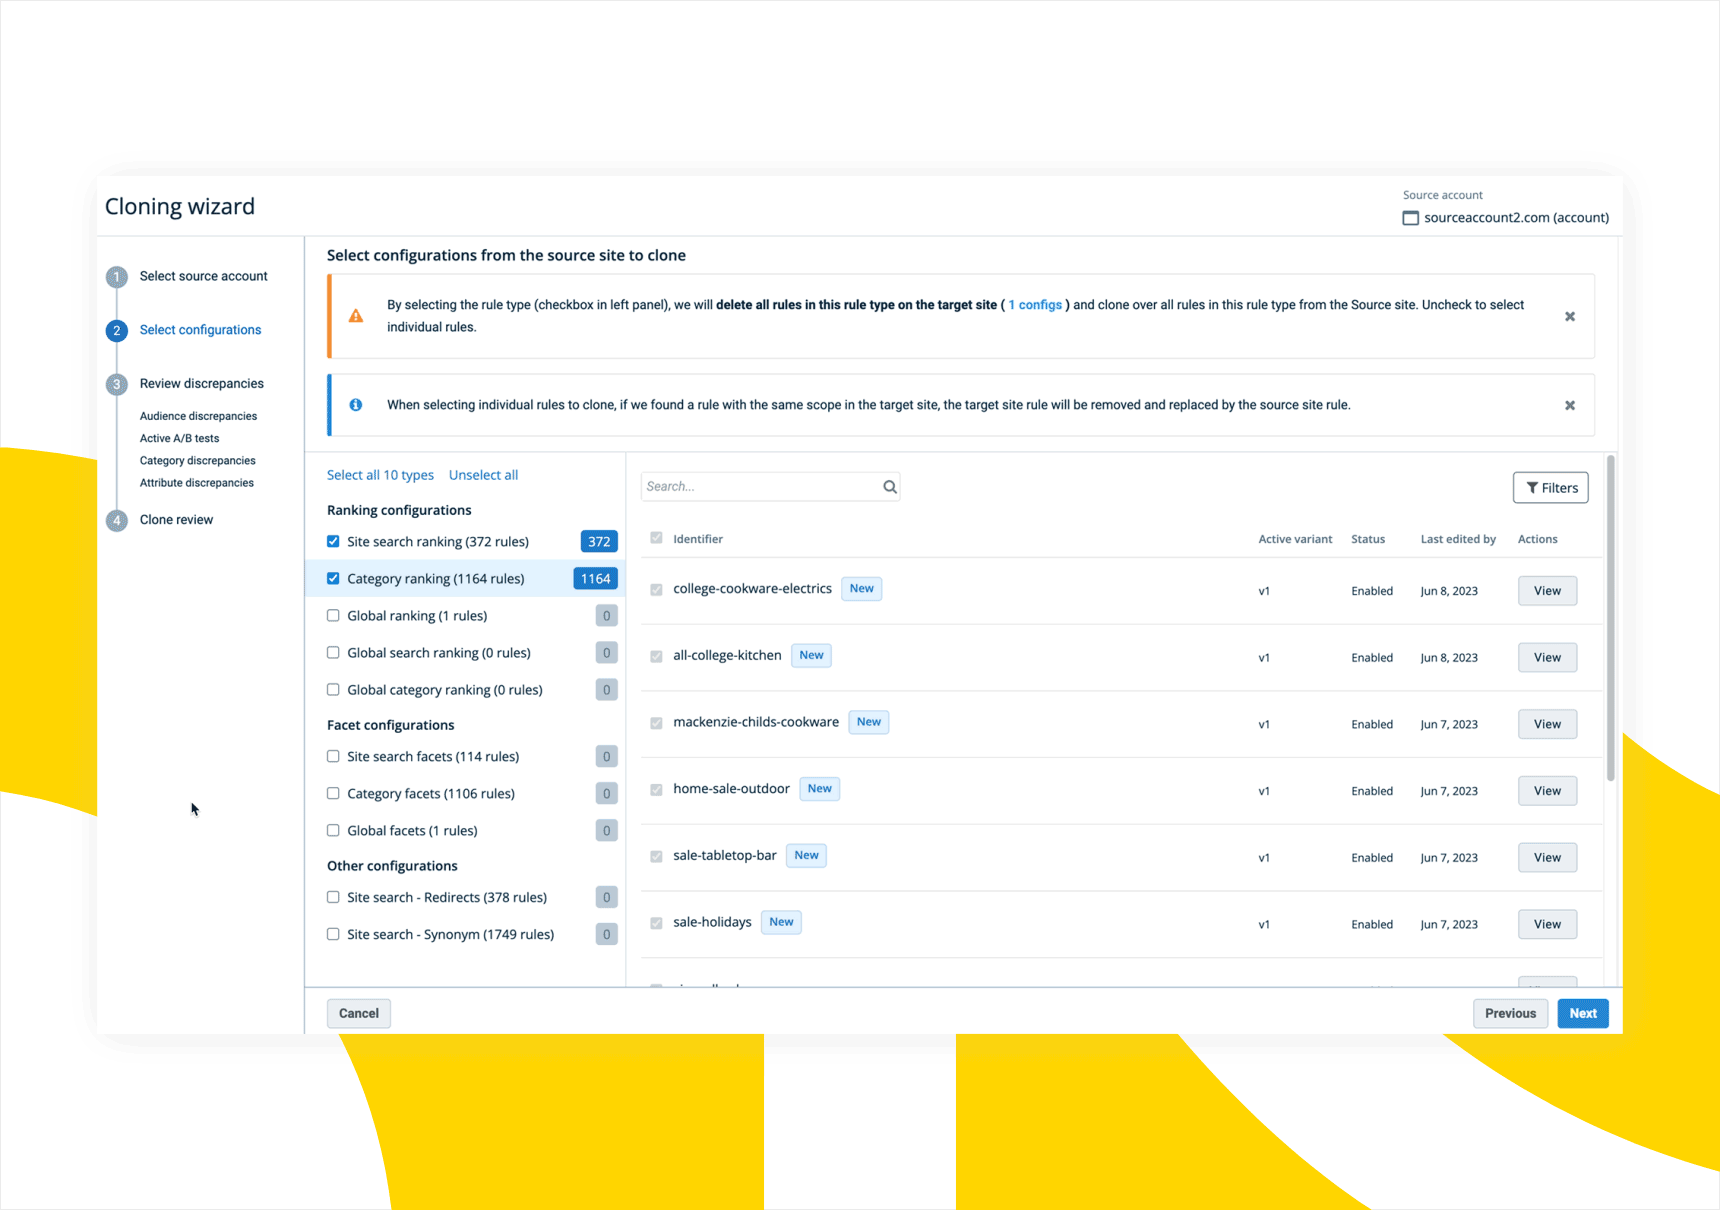Enable Global ranking (1 rules) checkbox

pos(333,616)
